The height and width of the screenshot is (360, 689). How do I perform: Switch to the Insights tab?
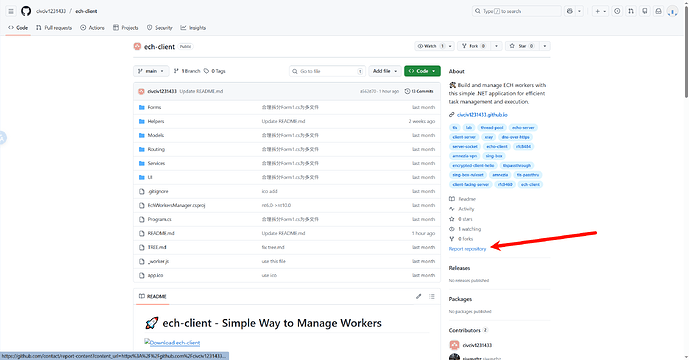coord(193,28)
